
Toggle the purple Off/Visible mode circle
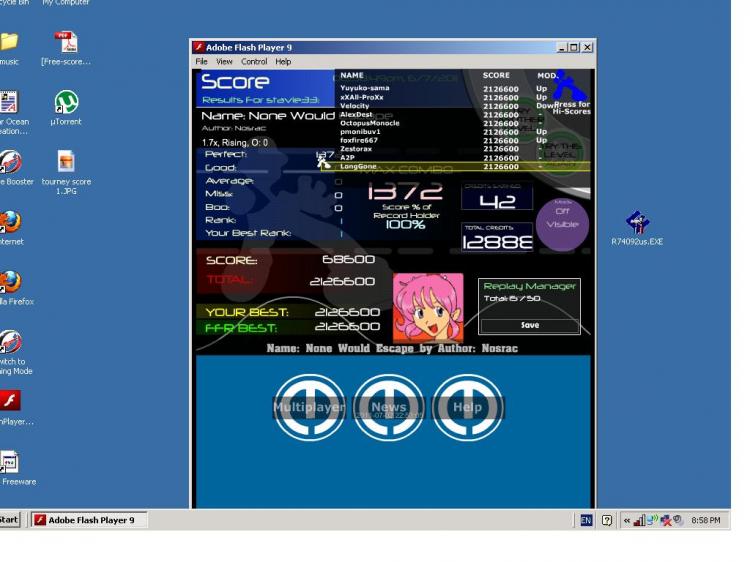pos(562,225)
